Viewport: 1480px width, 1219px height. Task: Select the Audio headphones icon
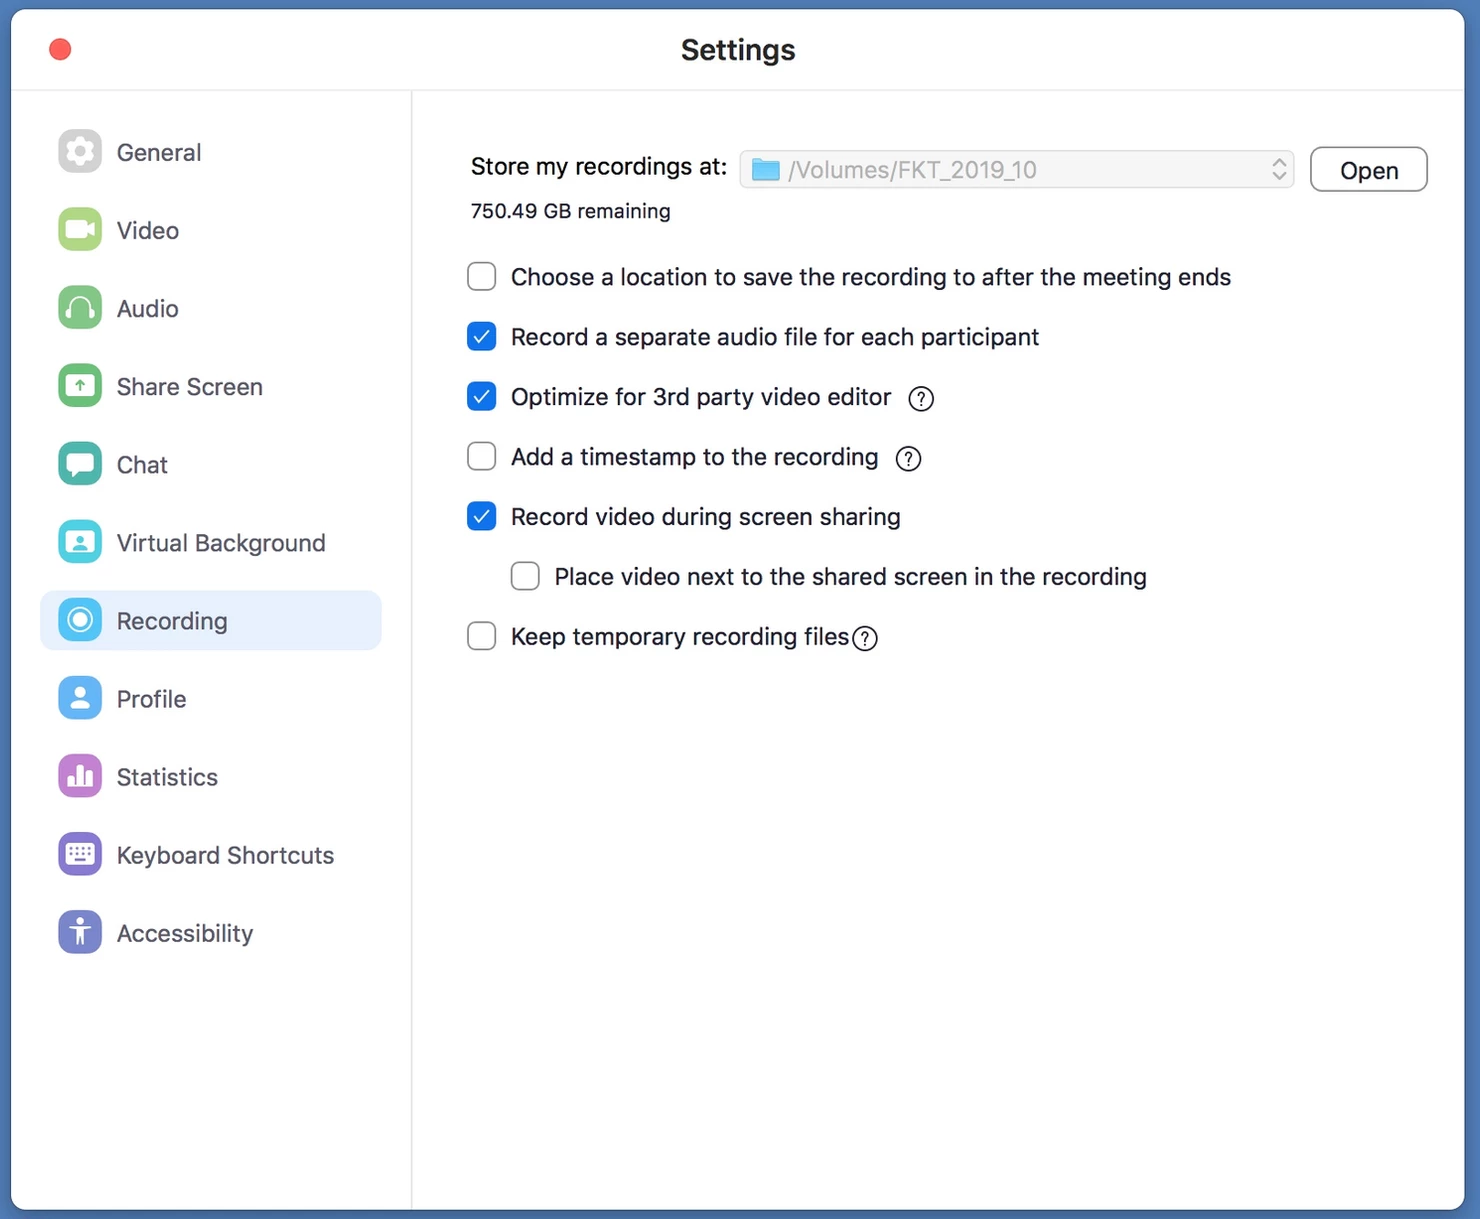(80, 308)
